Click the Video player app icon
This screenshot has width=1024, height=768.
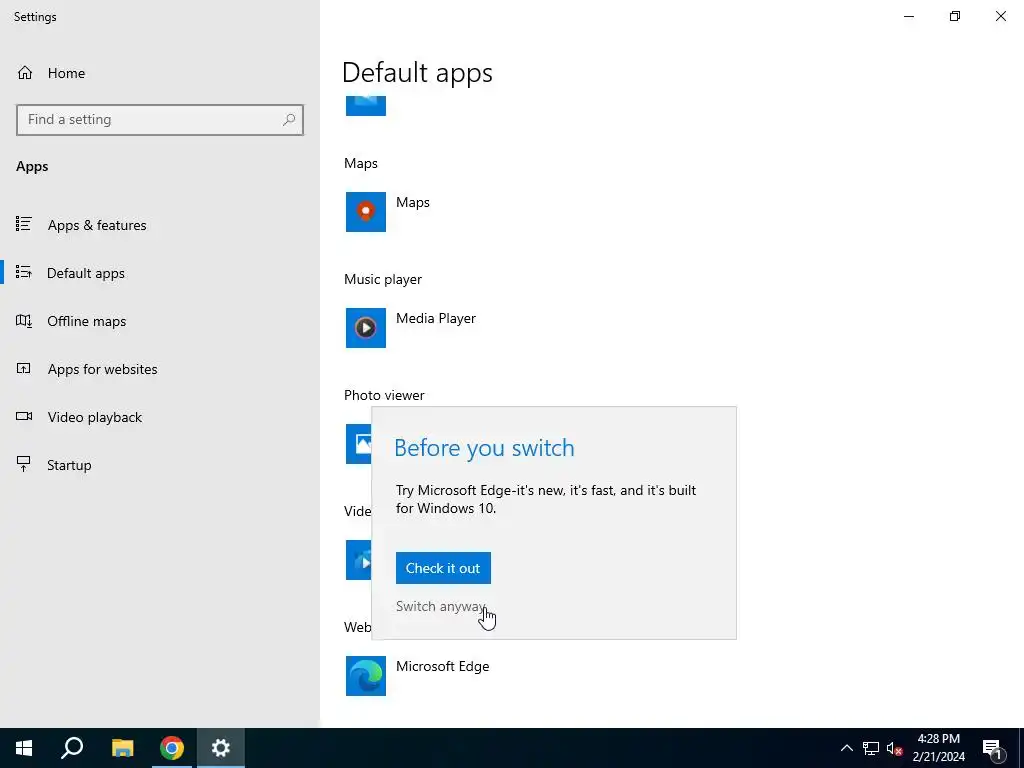coord(359,560)
